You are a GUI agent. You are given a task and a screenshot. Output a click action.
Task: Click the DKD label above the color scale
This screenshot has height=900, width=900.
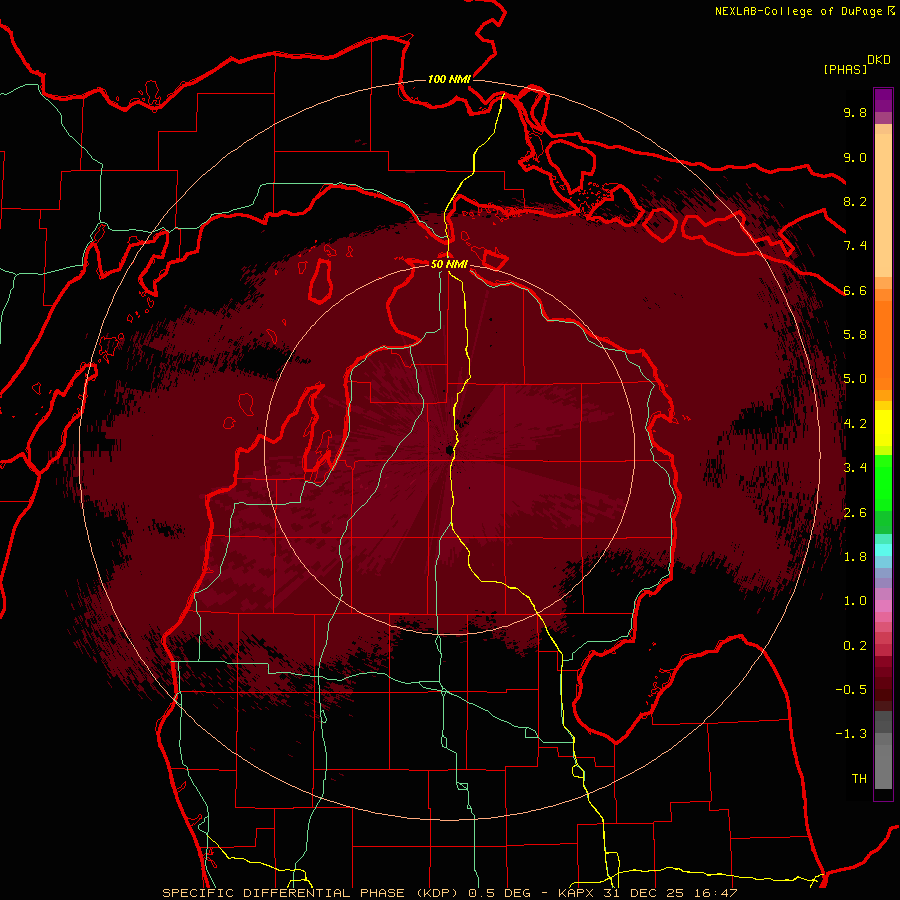pos(879,60)
